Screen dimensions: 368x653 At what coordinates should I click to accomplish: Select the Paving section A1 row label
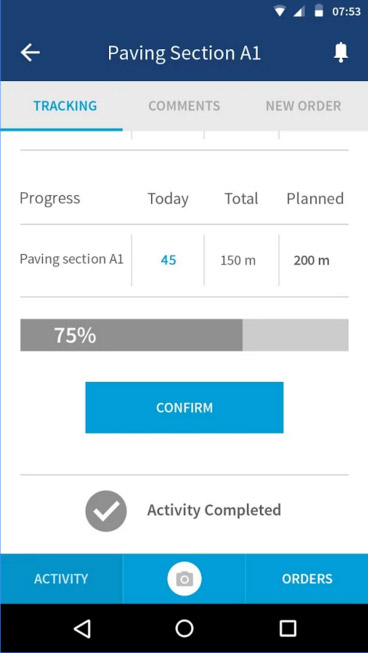[x=72, y=259]
